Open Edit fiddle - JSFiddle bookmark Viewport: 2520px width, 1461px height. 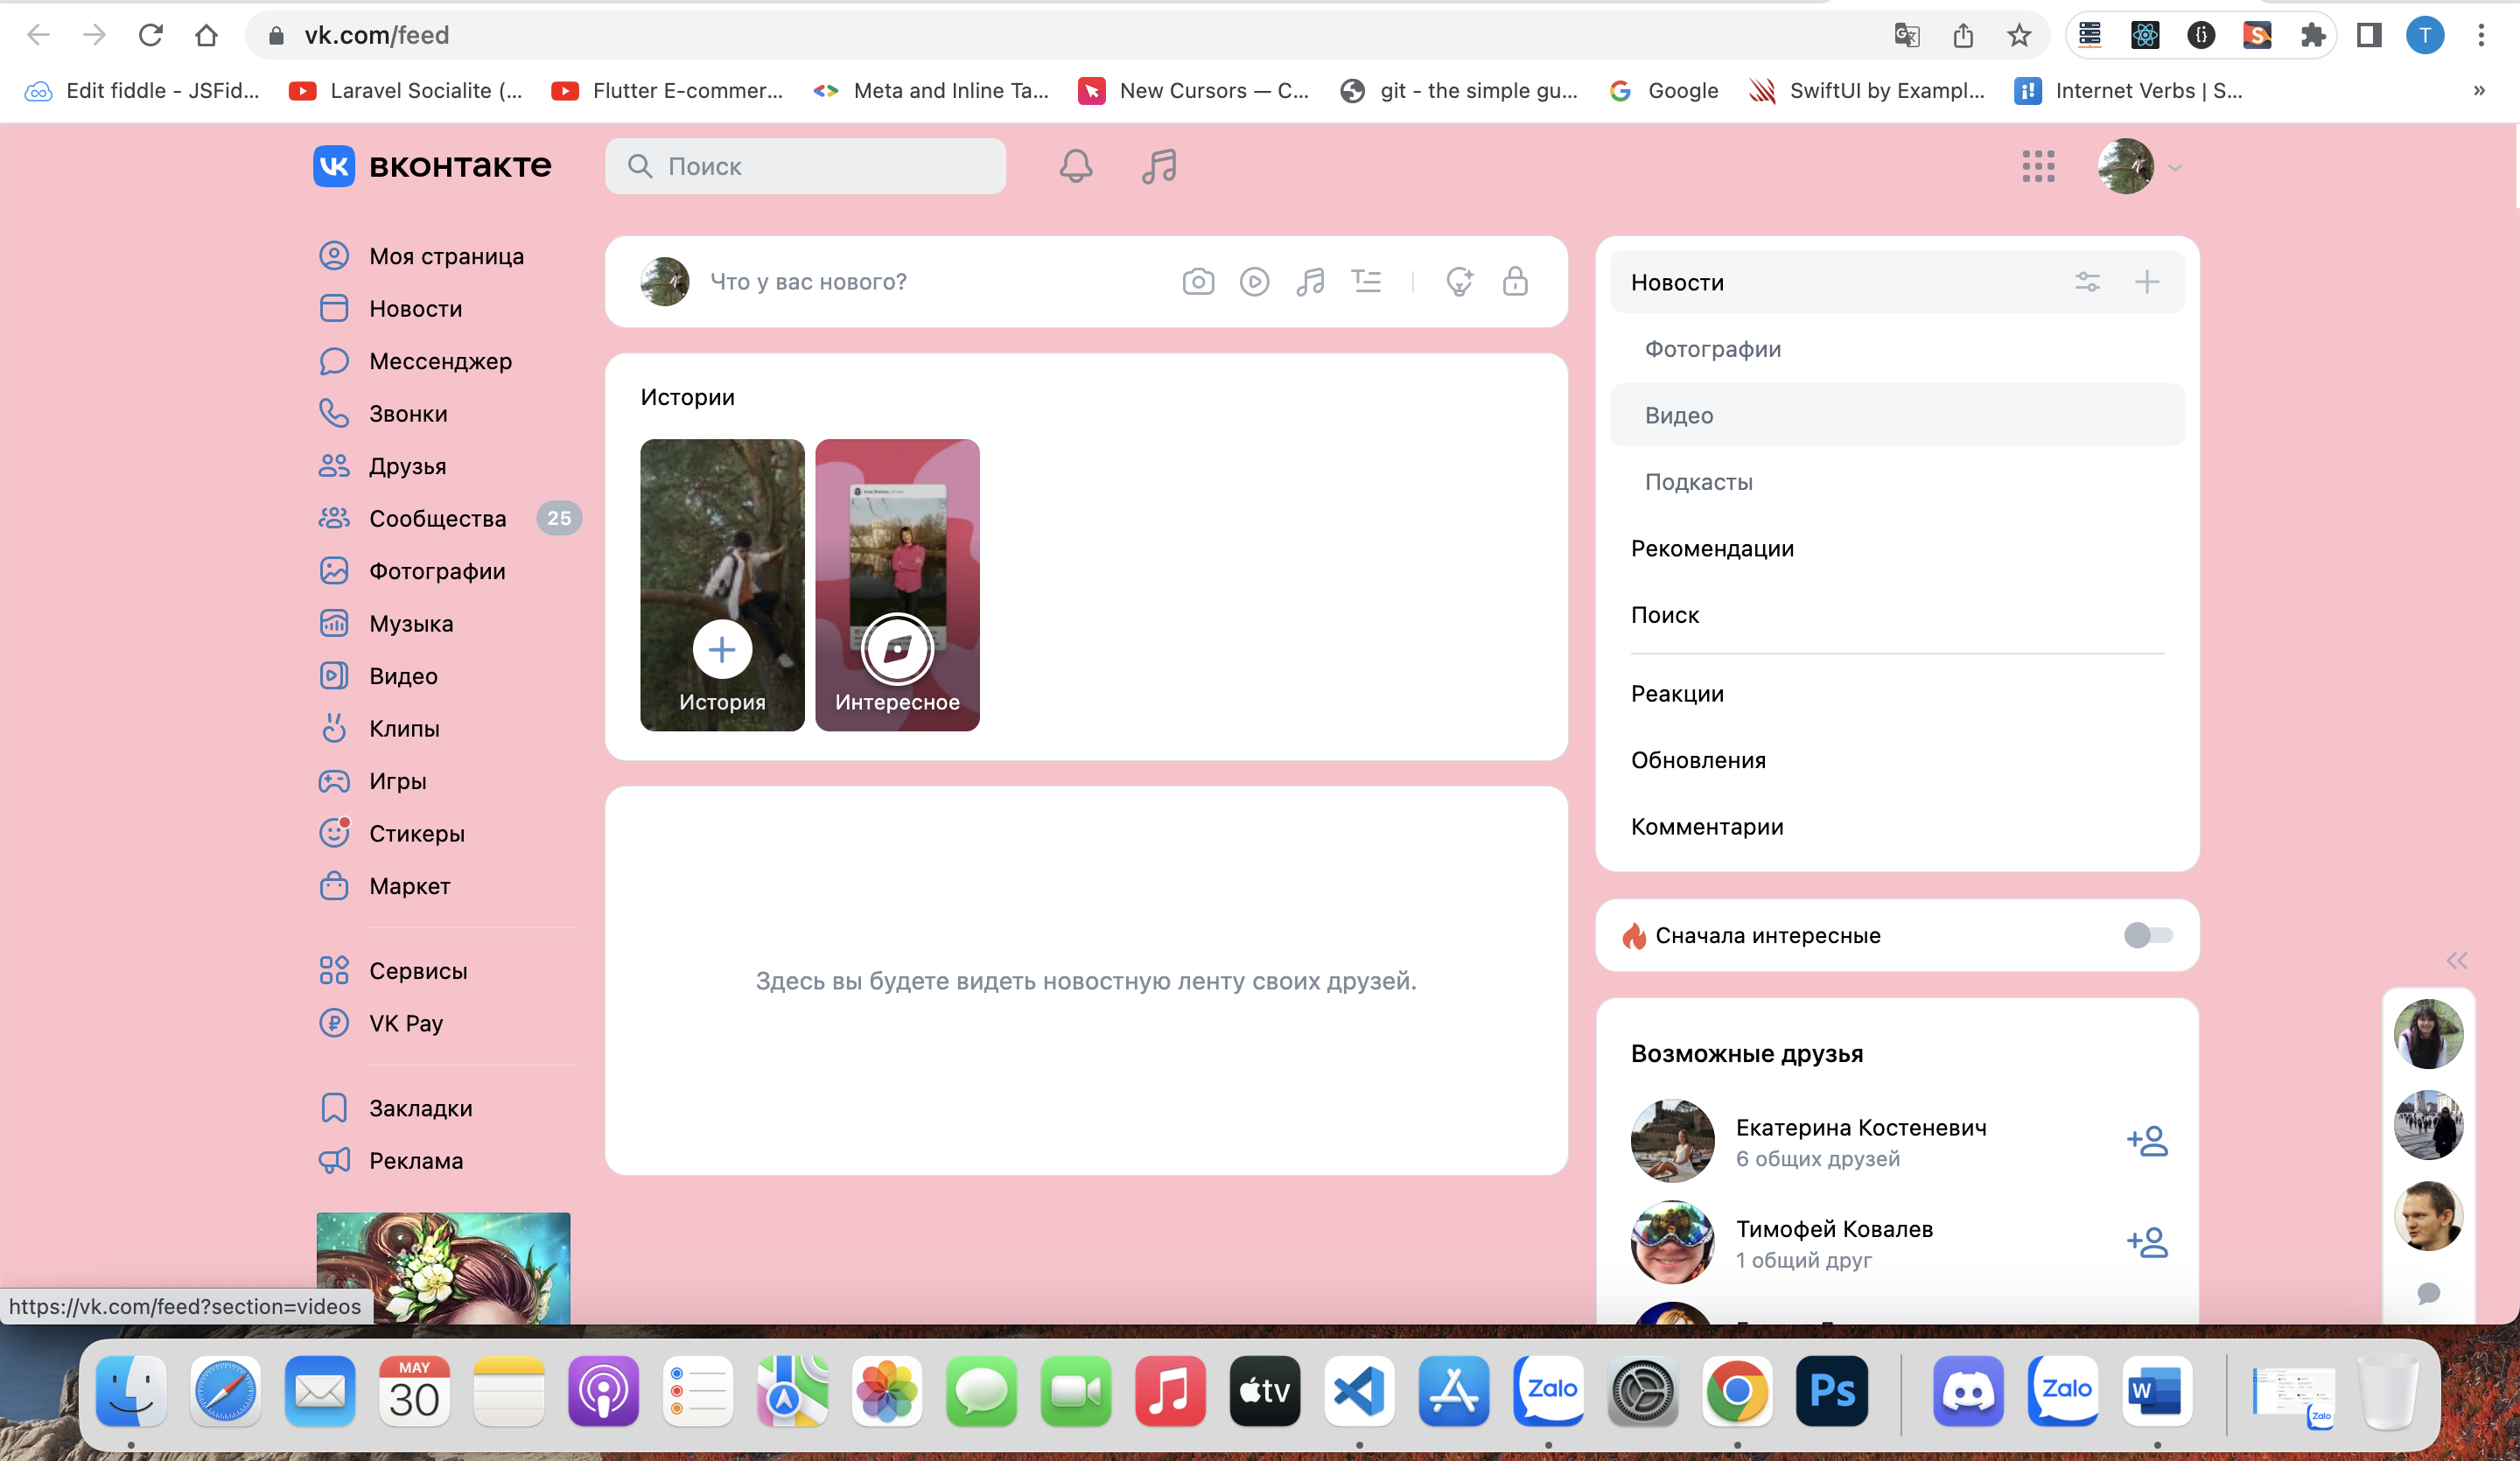[142, 91]
